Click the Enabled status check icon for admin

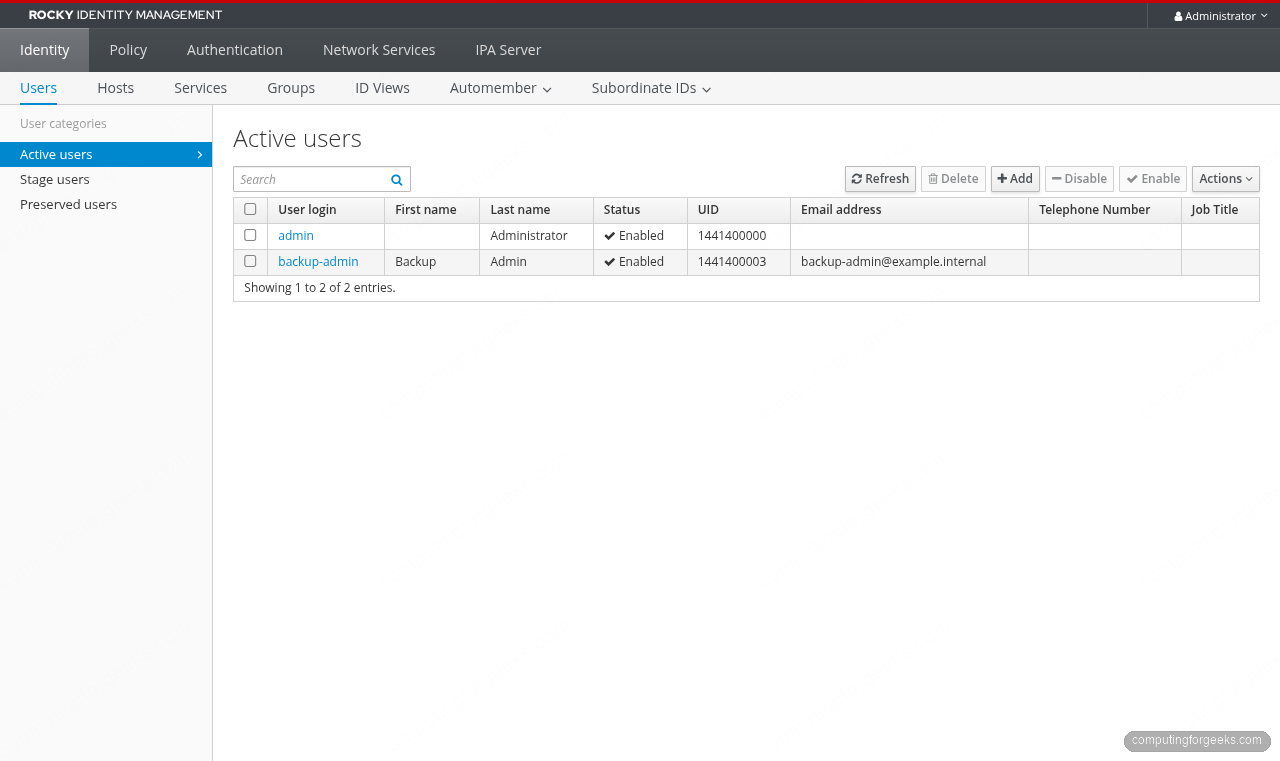point(610,235)
